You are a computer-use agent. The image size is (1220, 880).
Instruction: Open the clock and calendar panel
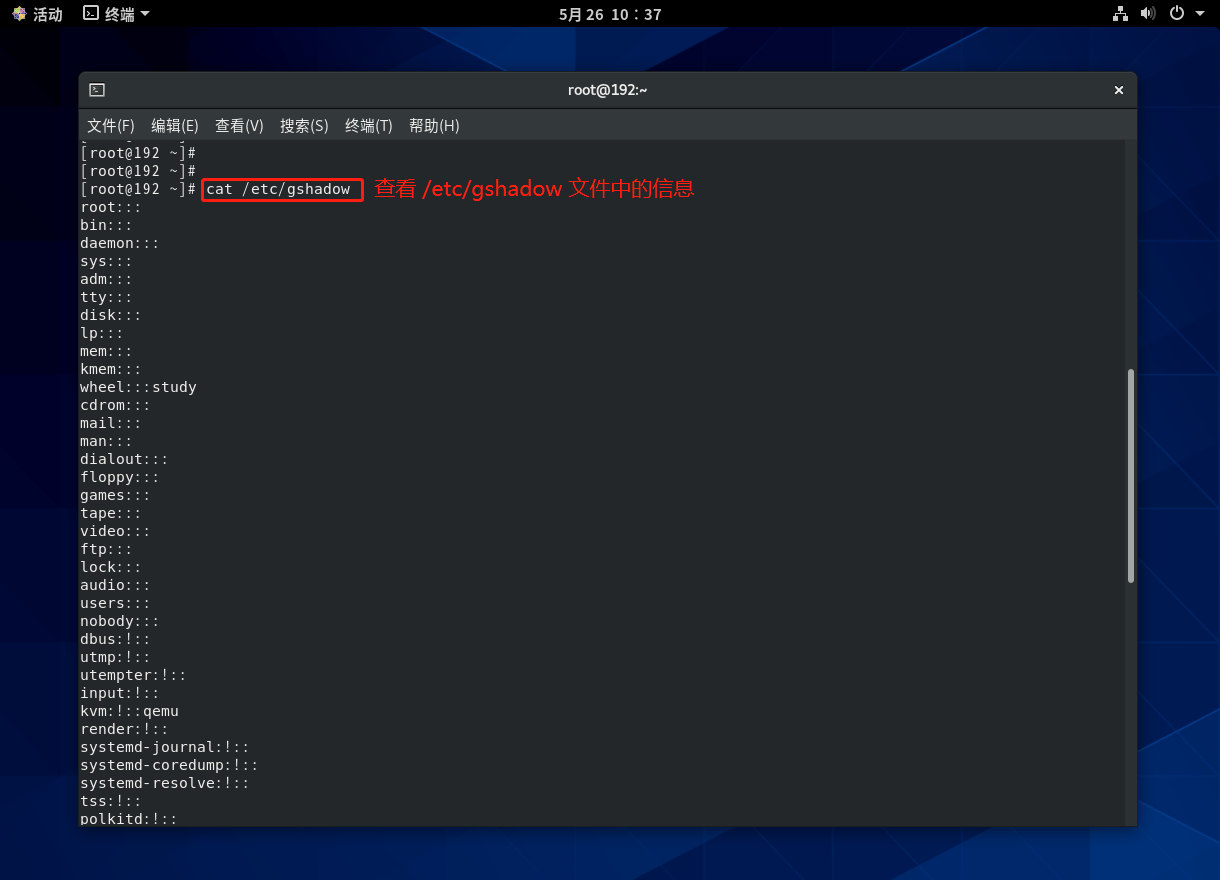pyautogui.click(x=610, y=14)
